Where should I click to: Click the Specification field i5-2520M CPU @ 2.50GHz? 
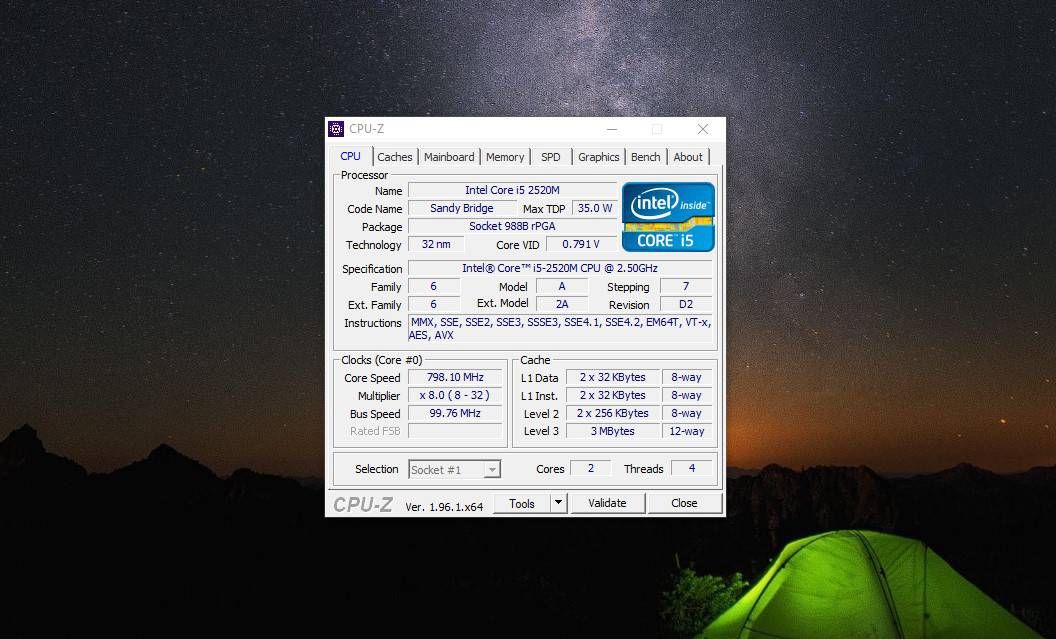pyautogui.click(x=560, y=268)
